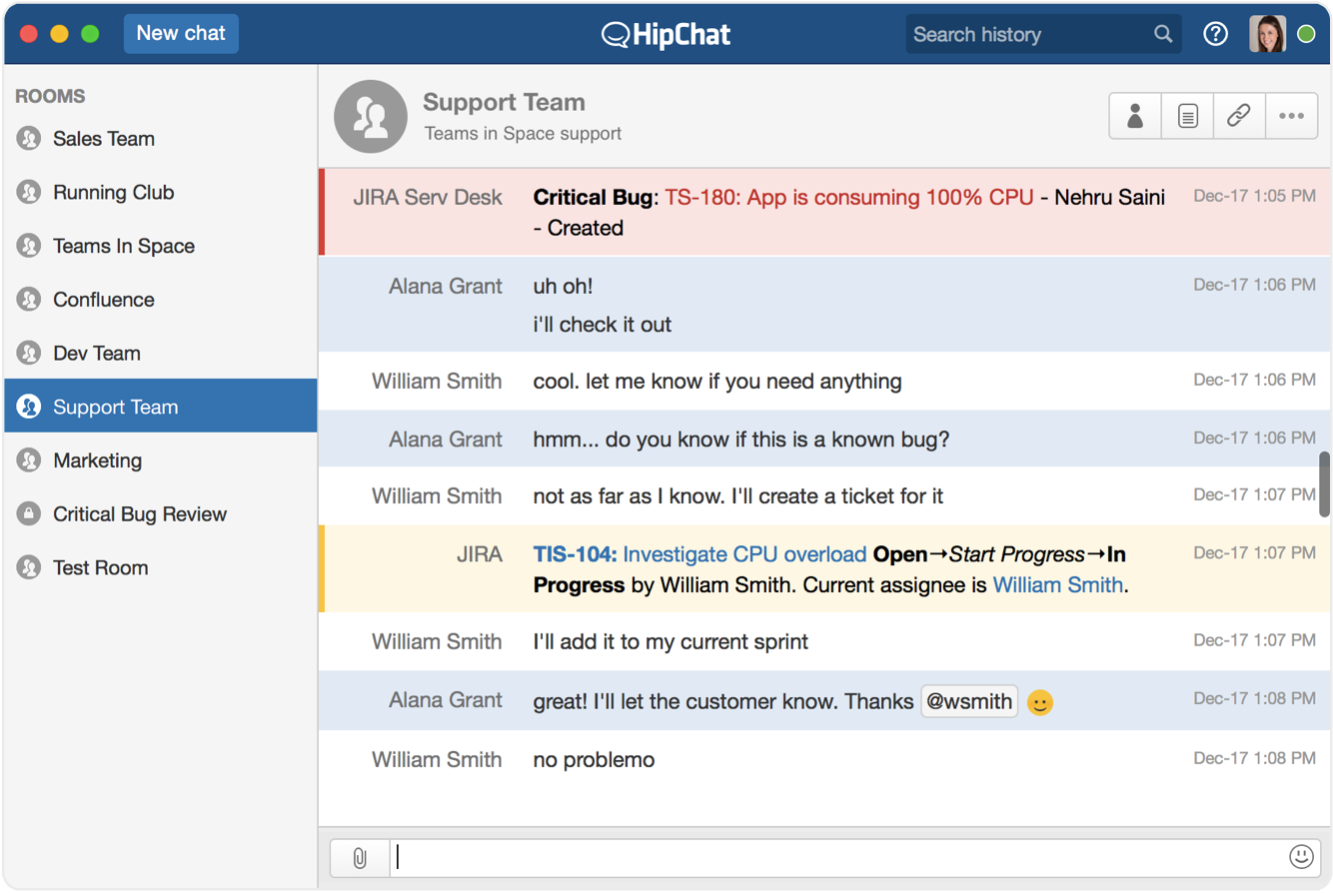
Task: Click the JIRA sender name
Action: tap(480, 554)
